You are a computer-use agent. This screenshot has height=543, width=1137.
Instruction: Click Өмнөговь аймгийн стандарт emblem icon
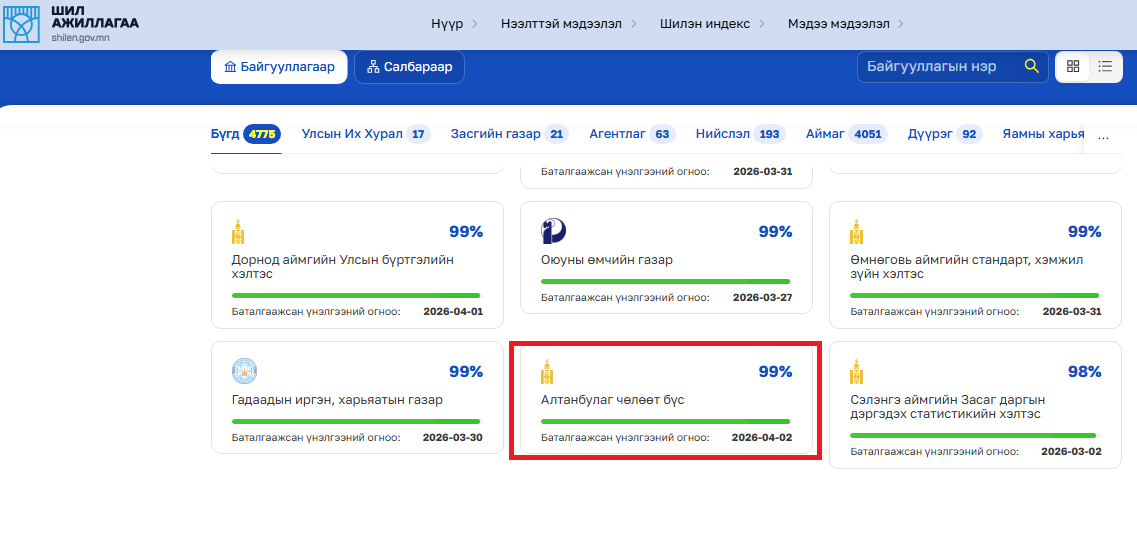(856, 232)
